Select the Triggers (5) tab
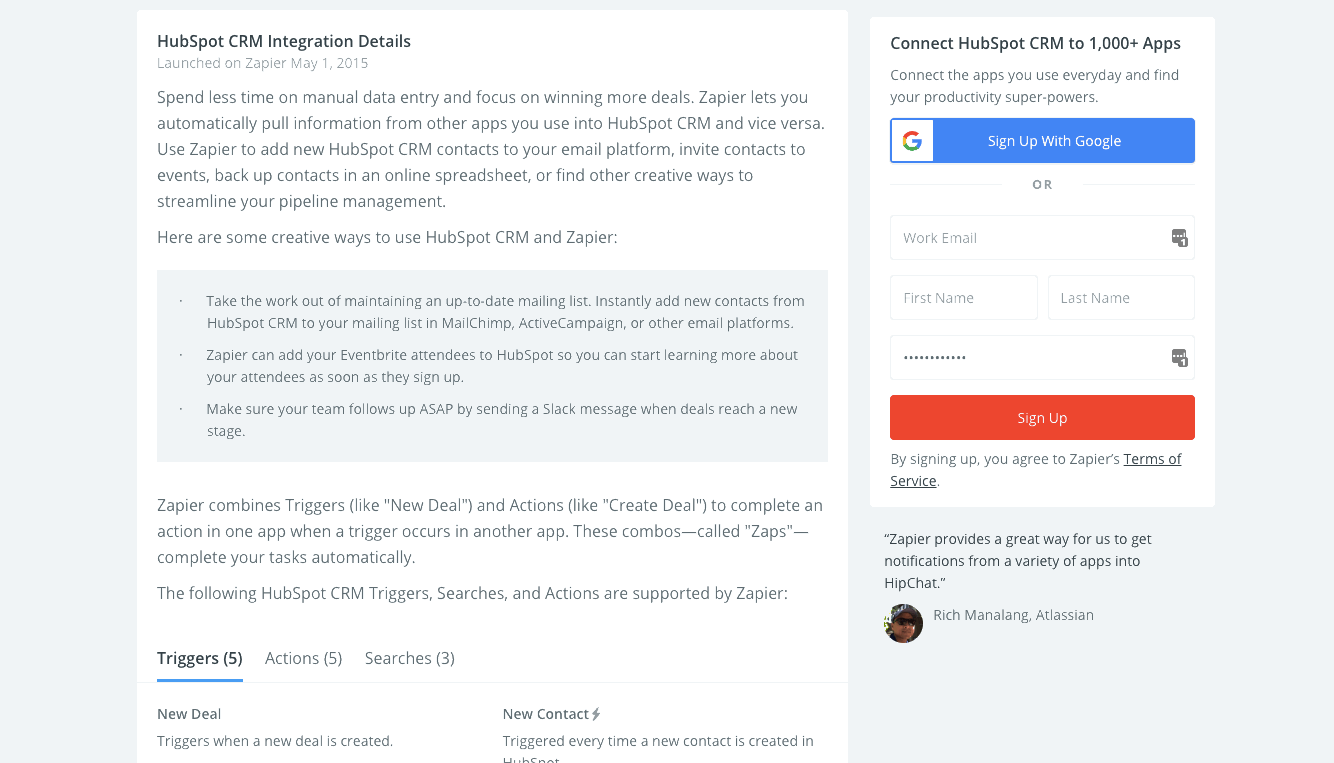This screenshot has width=1334, height=763. 200,658
